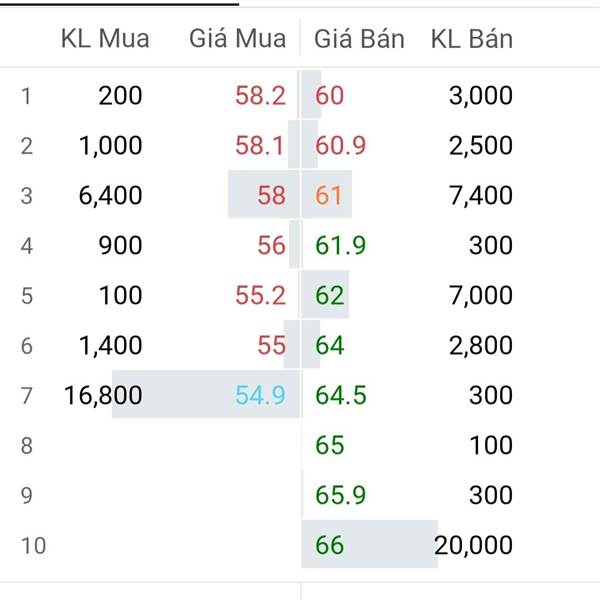Click sell volume 20,000

point(473,545)
